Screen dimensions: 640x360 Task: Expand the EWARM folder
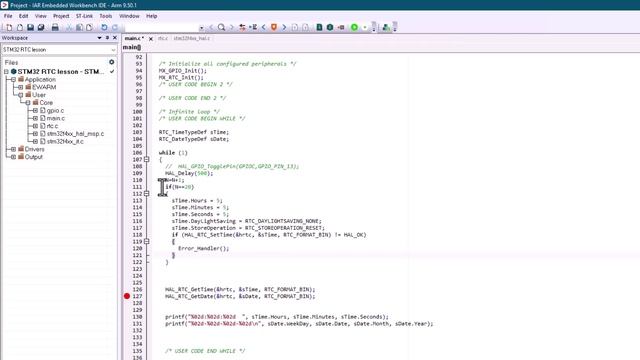coord(20,87)
